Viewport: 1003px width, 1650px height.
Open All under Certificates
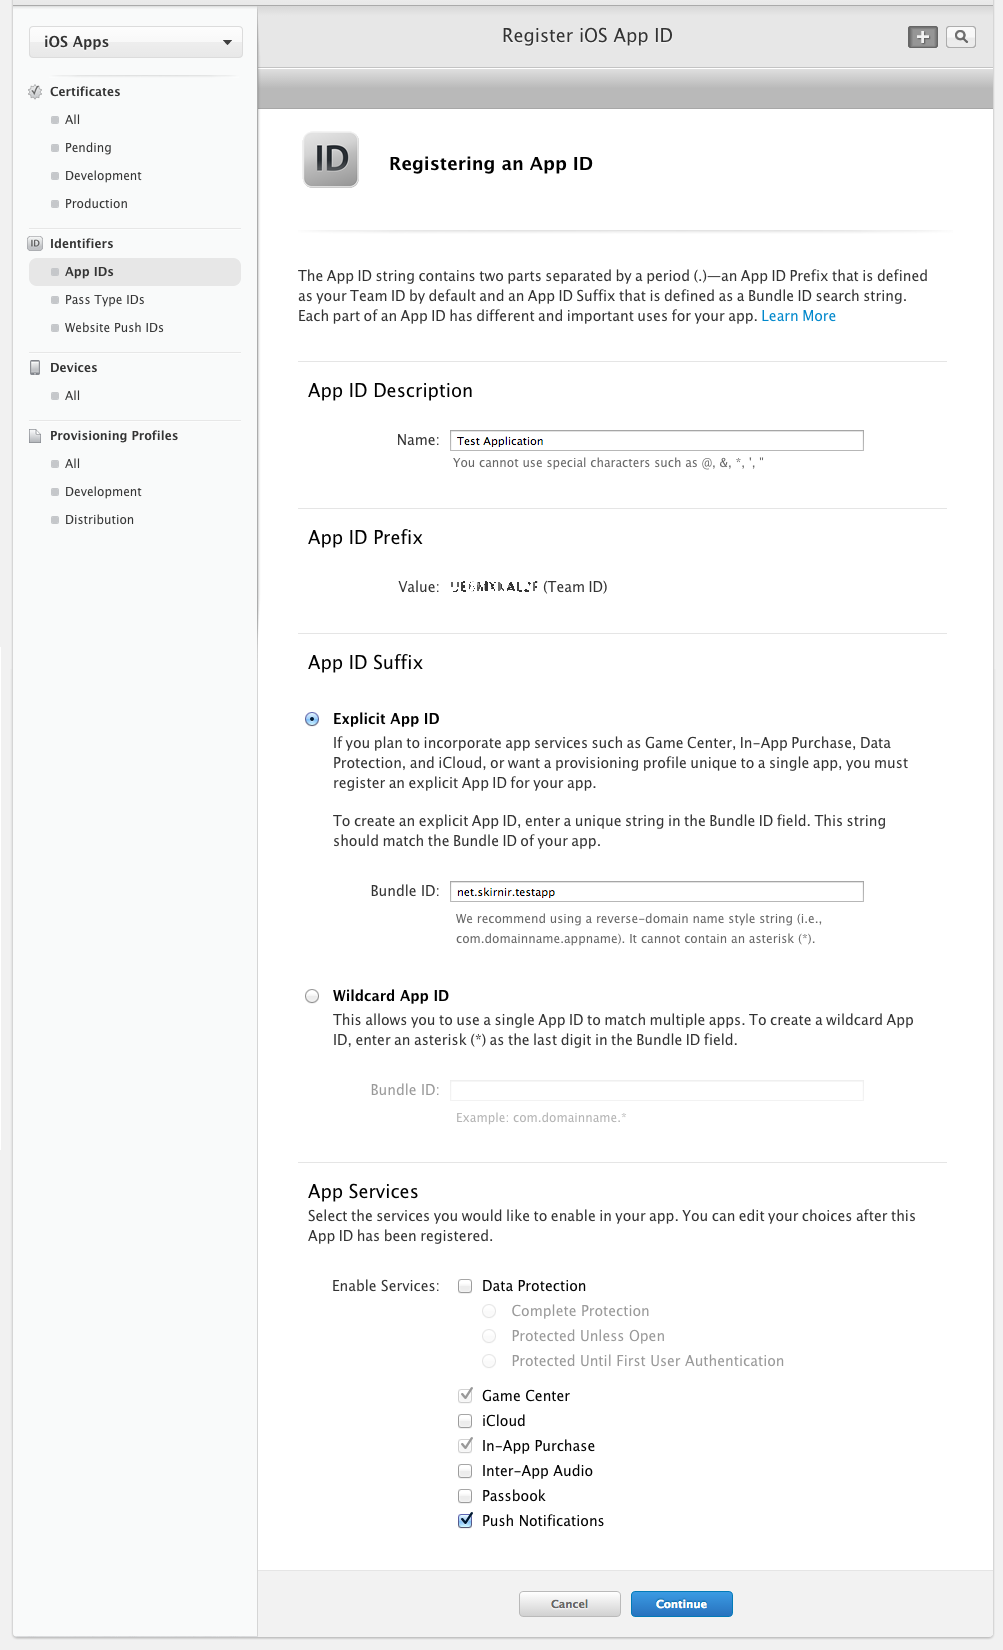(72, 120)
